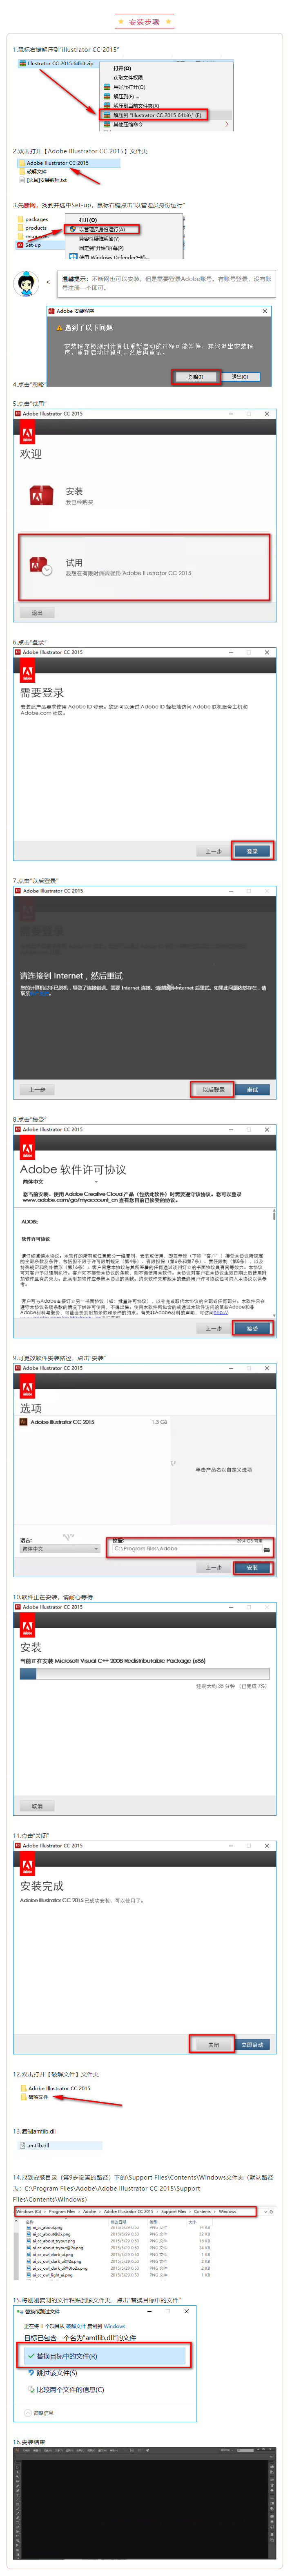This screenshot has width=292, height=2576.
Task: Choose 替换目标中的文件(R)
Action: coord(105,2356)
